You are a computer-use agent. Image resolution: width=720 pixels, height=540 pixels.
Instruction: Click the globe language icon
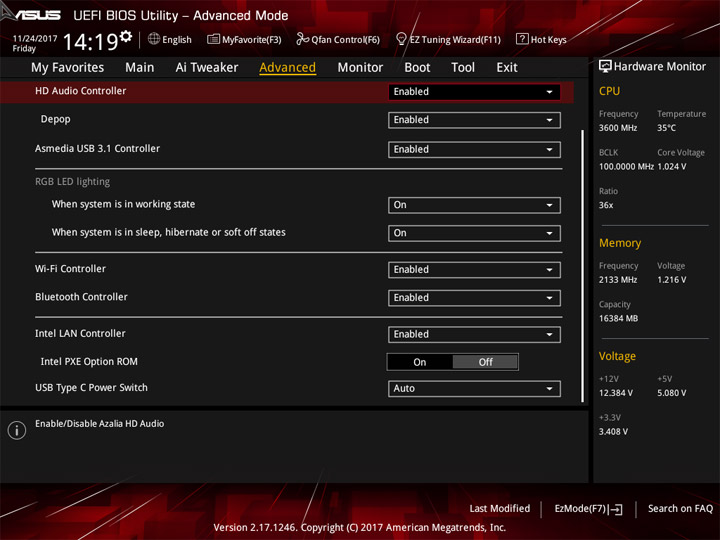click(154, 39)
